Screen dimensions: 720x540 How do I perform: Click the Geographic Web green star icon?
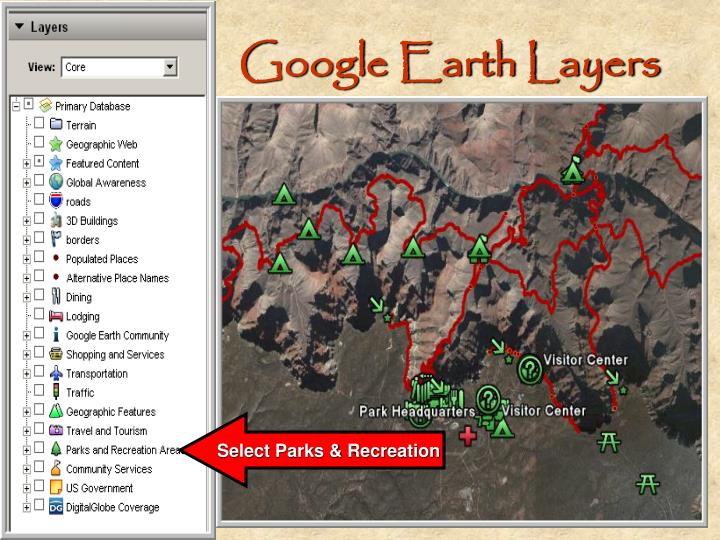click(56, 144)
